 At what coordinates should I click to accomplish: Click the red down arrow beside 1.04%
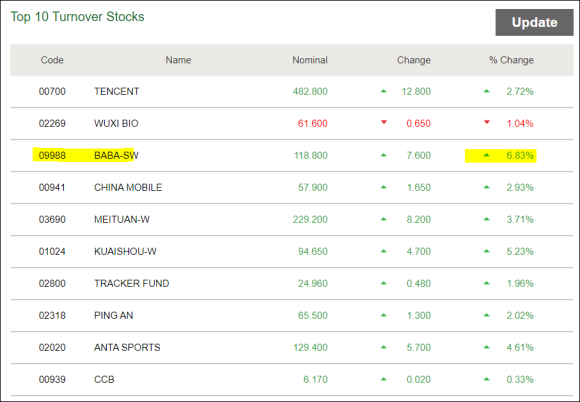coord(487,122)
